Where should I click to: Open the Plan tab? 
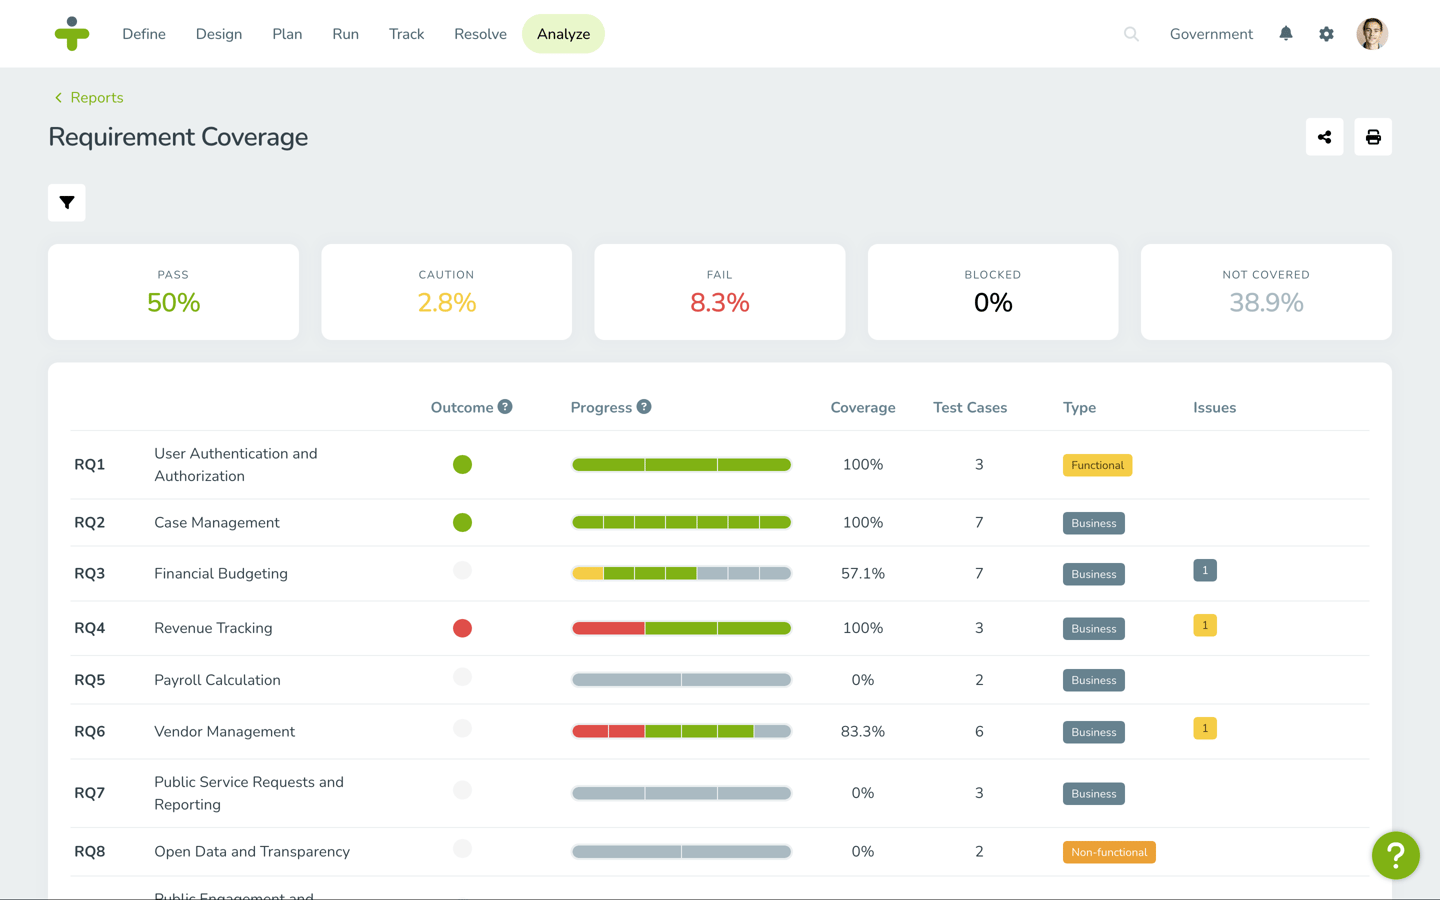287,34
